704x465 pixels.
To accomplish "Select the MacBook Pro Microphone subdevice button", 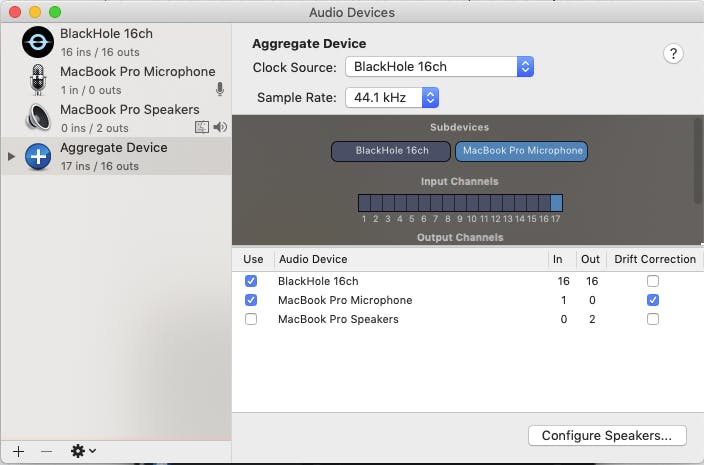I will (522, 151).
